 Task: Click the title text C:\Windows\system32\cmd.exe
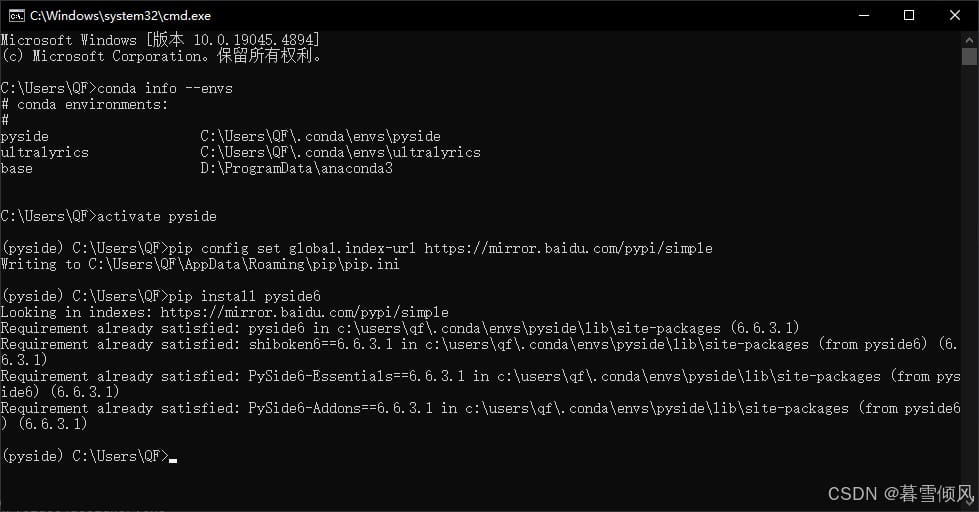coord(121,16)
